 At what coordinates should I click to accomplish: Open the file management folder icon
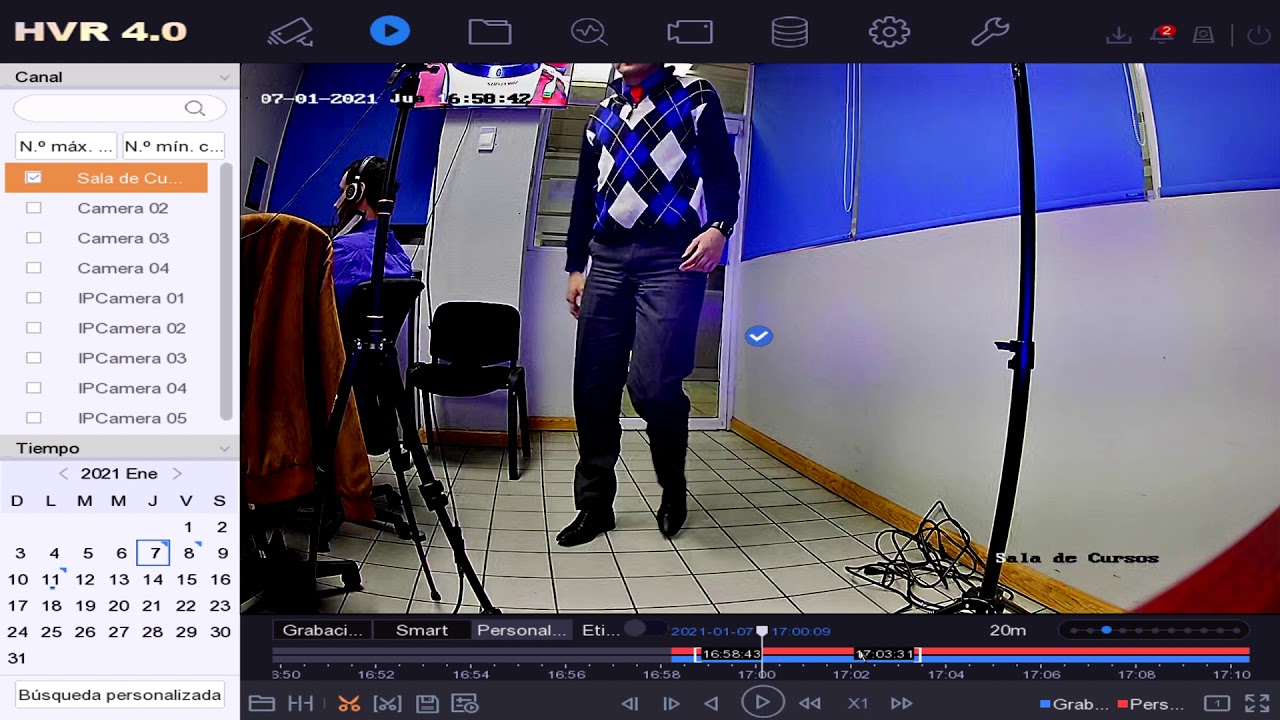click(x=490, y=32)
